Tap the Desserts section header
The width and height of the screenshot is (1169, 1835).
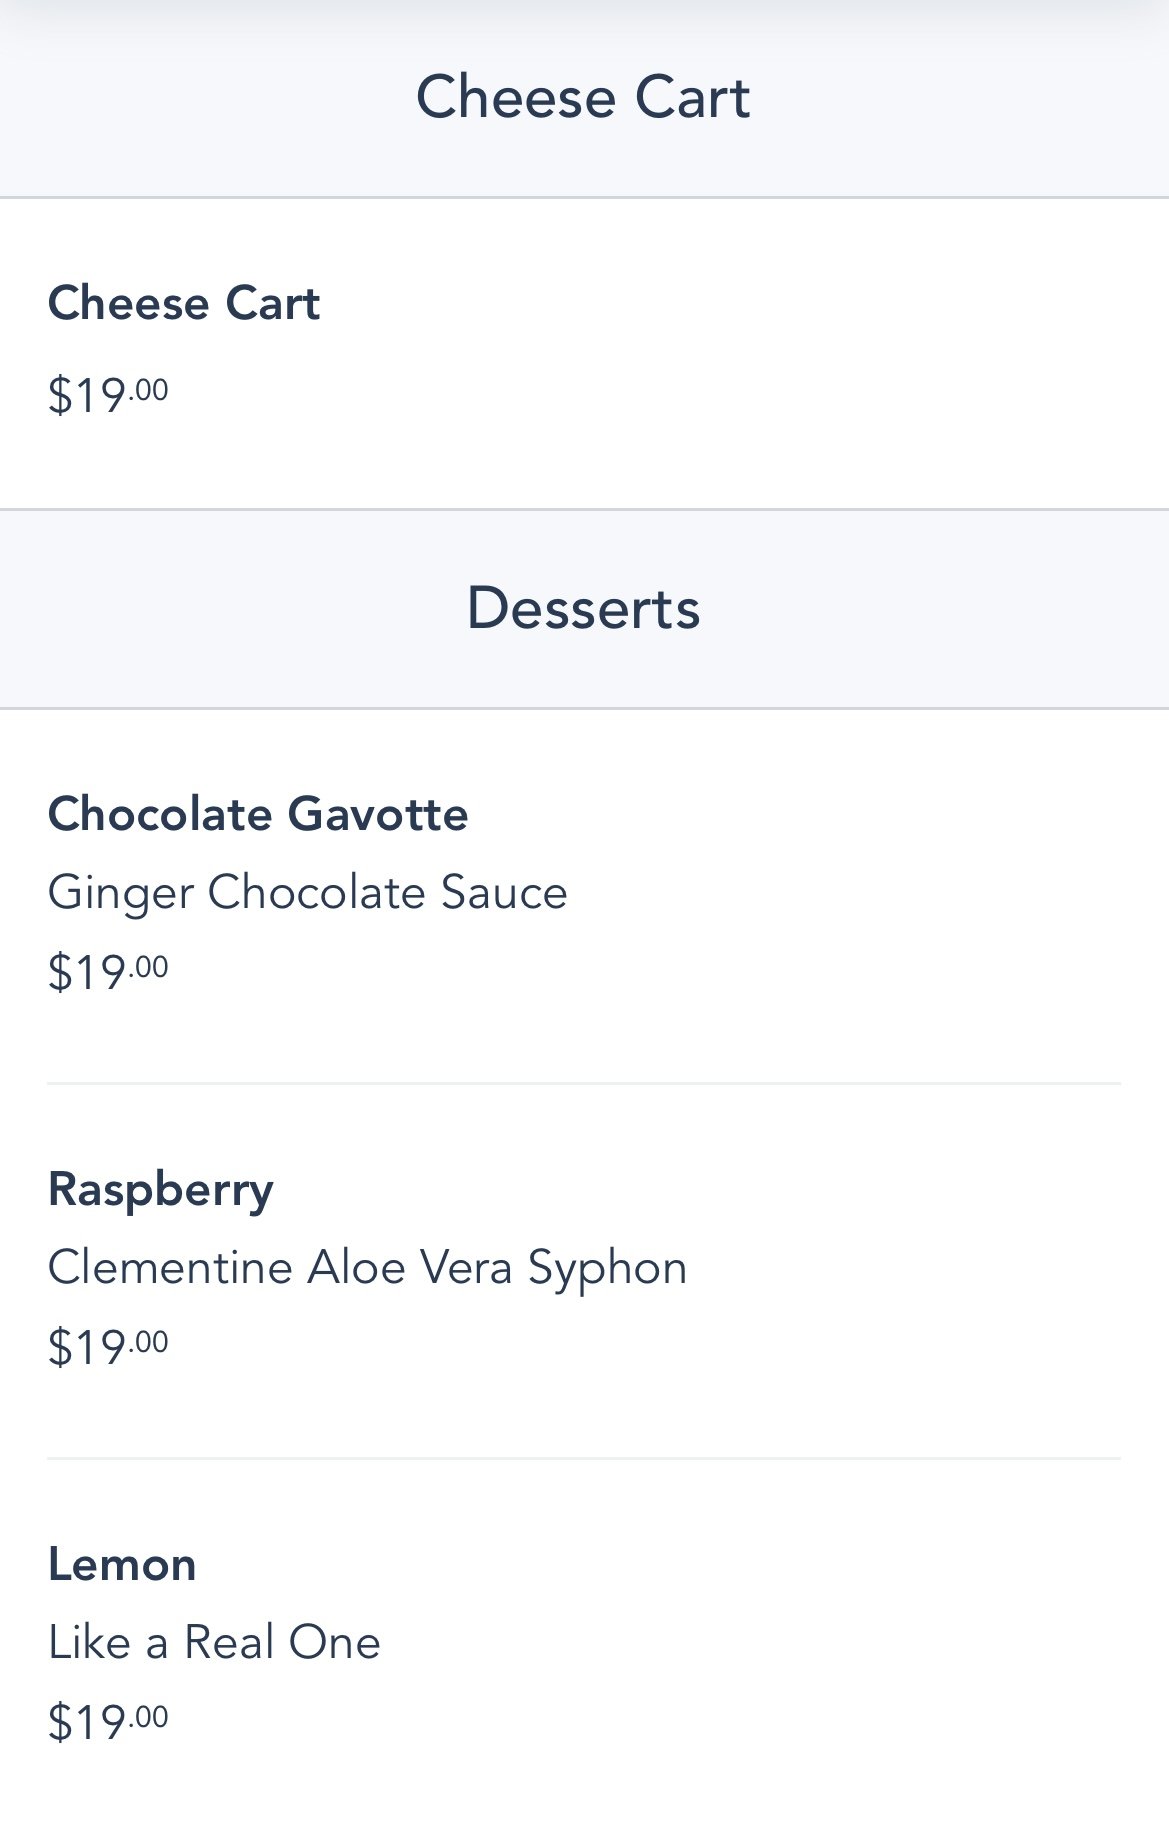[x=583, y=609]
